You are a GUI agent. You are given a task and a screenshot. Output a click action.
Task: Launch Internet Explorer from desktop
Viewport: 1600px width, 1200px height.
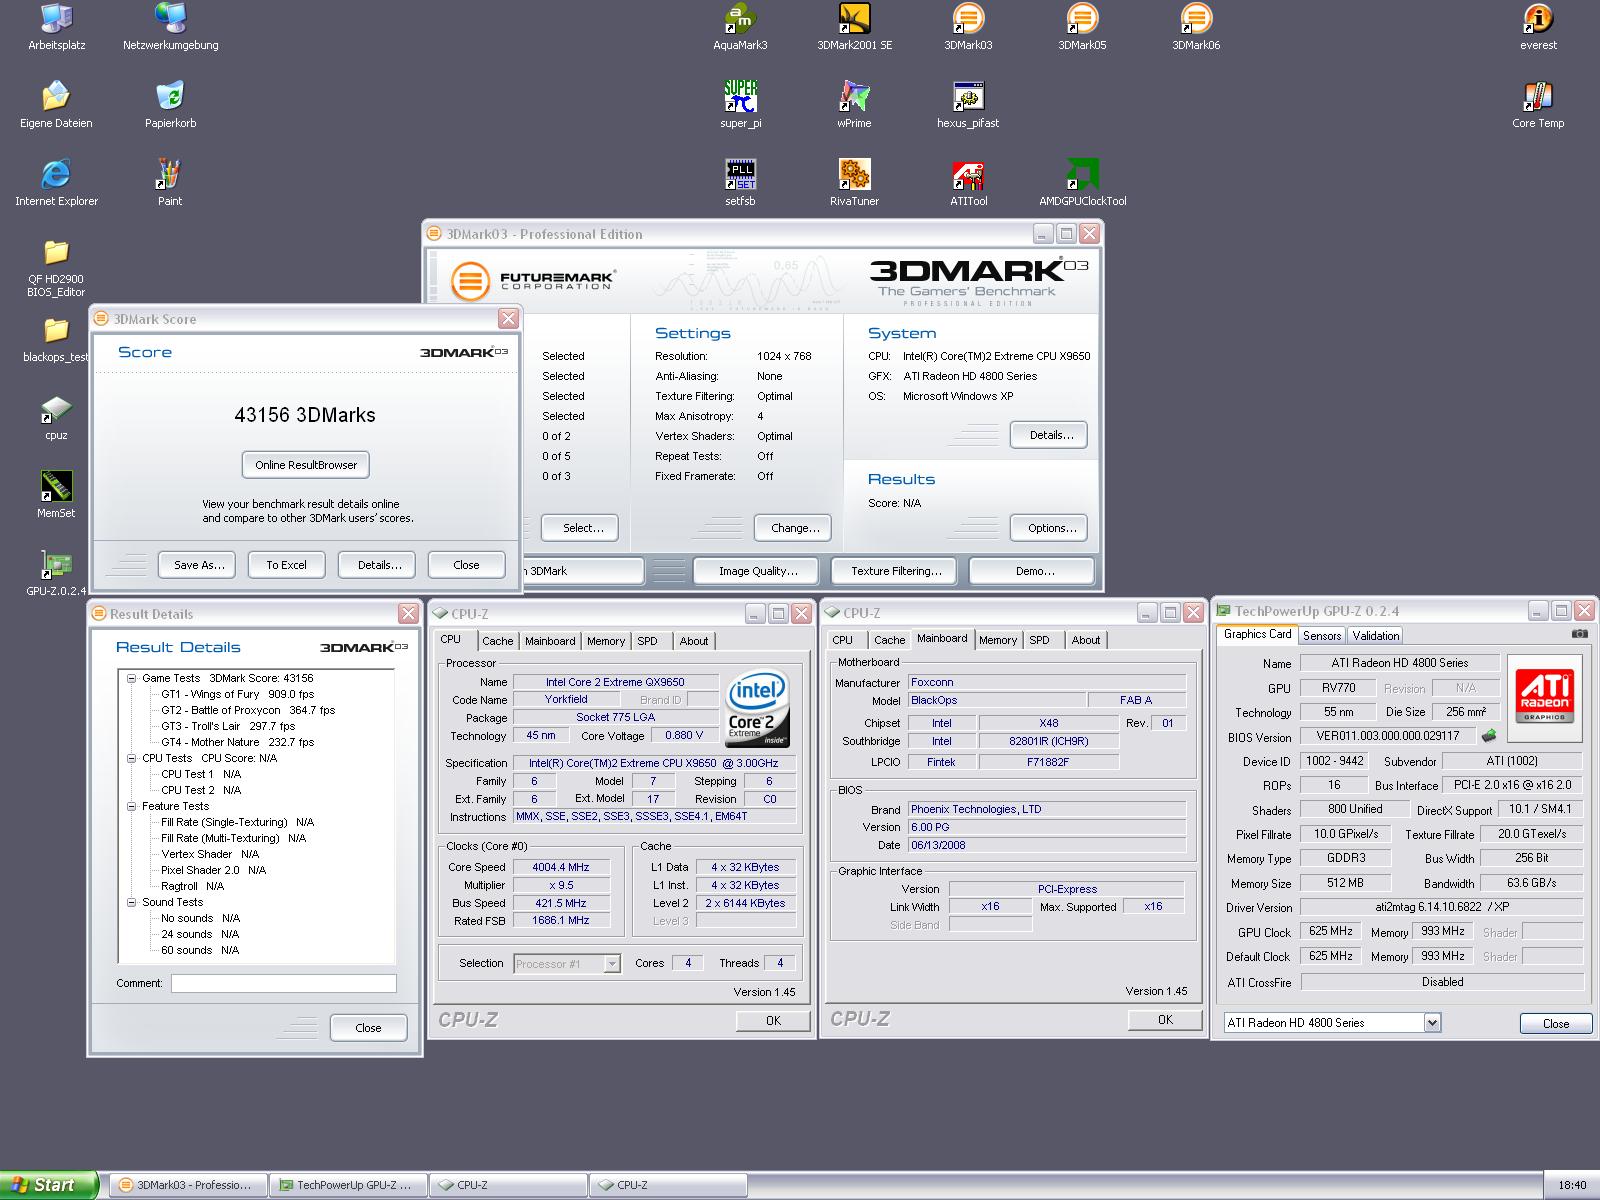(56, 183)
